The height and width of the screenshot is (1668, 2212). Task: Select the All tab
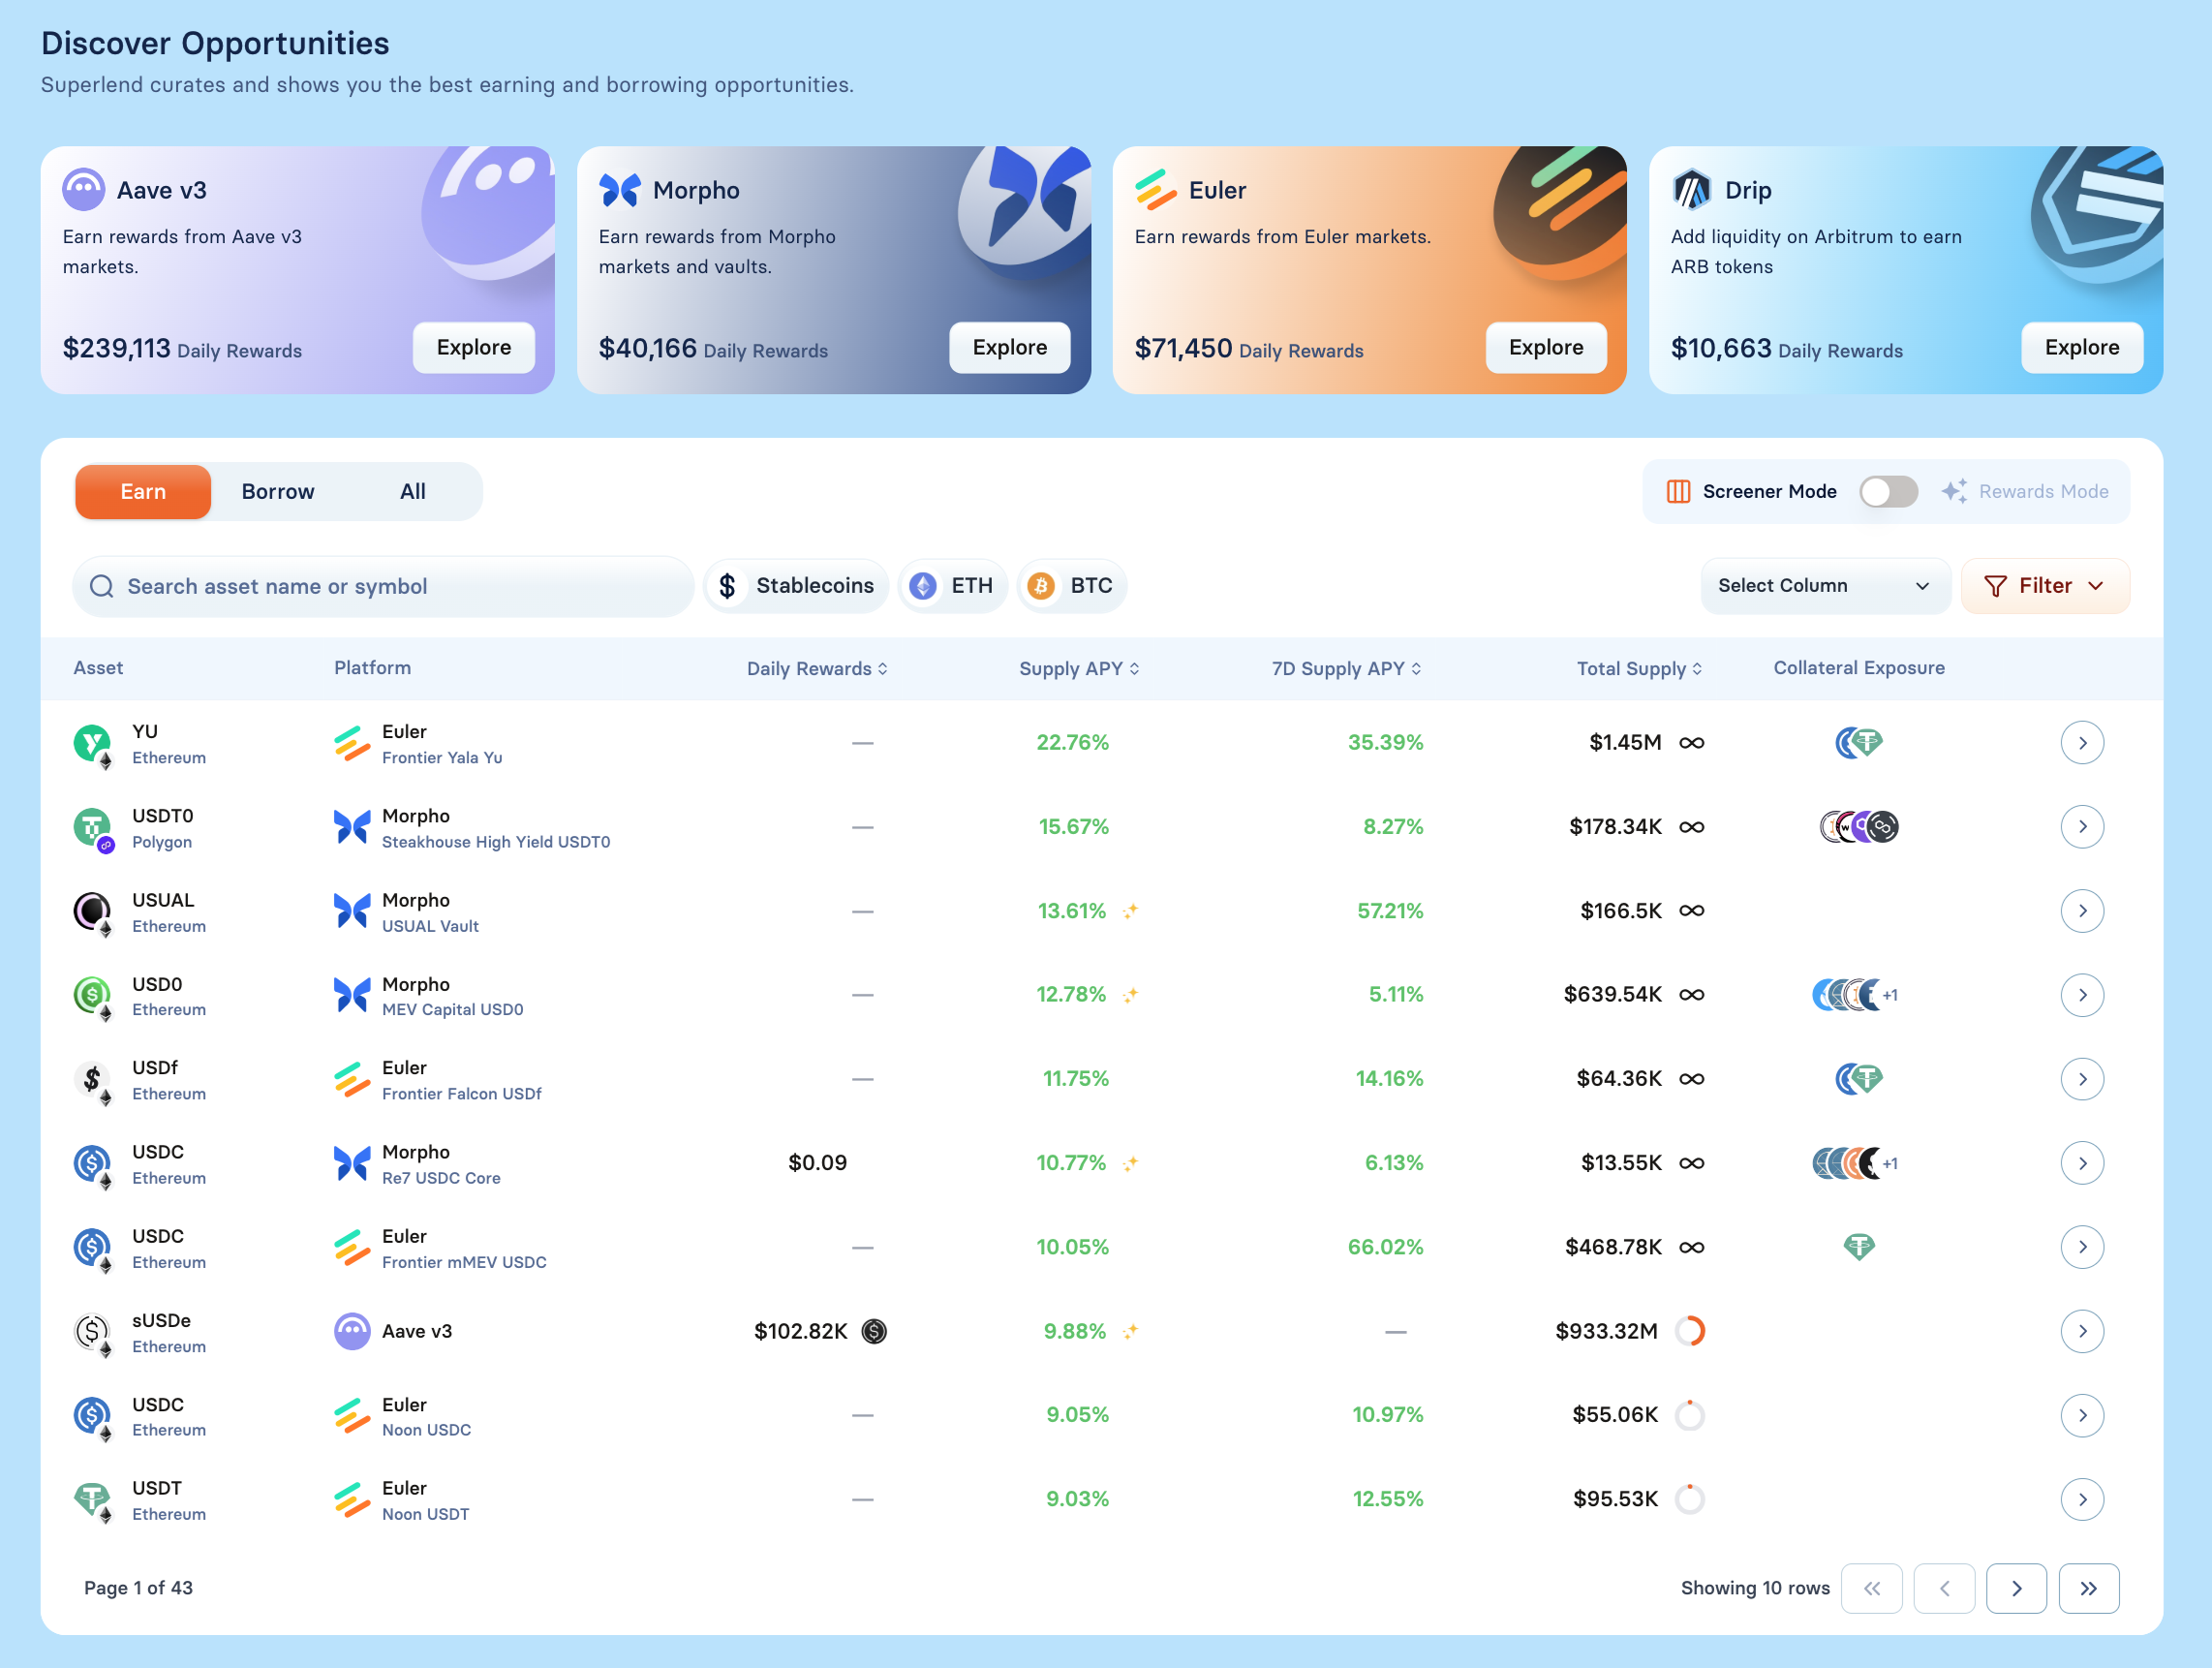[412, 491]
